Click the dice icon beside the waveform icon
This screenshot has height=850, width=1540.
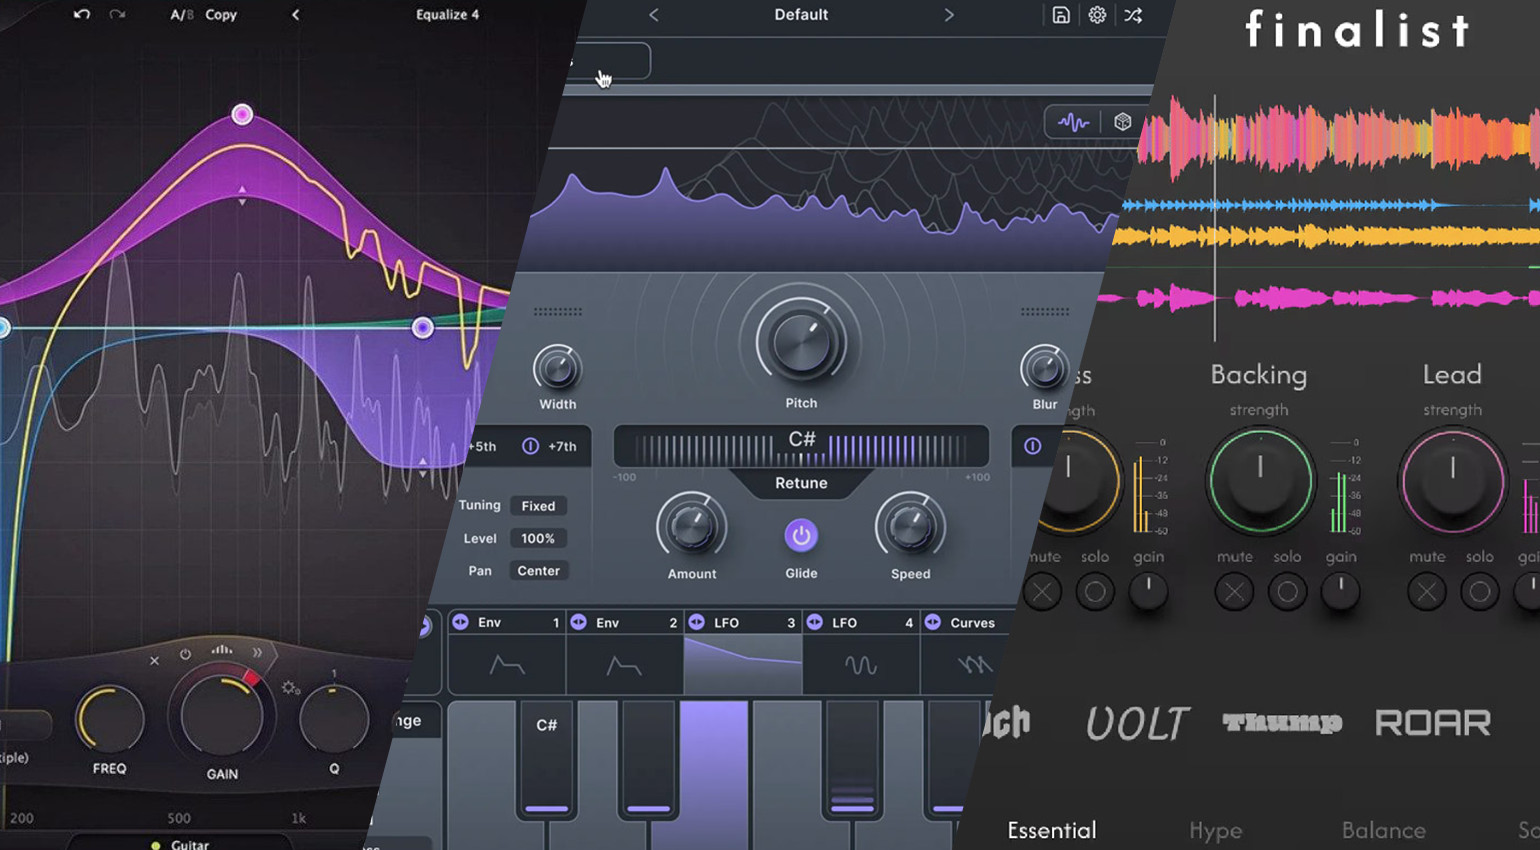[1122, 120]
